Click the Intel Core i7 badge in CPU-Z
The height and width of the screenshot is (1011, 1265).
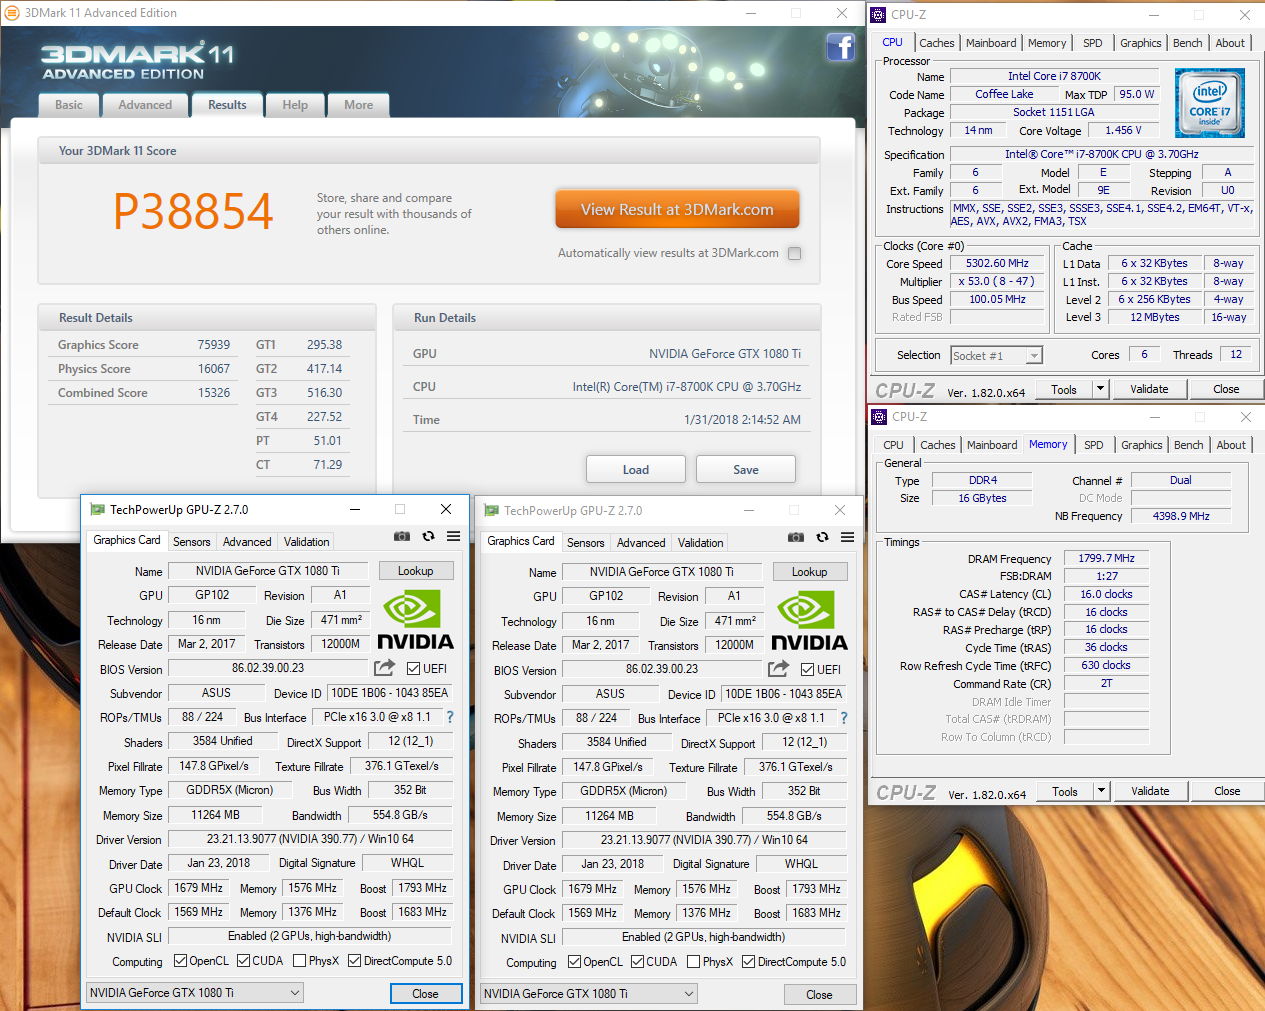pos(1210,103)
